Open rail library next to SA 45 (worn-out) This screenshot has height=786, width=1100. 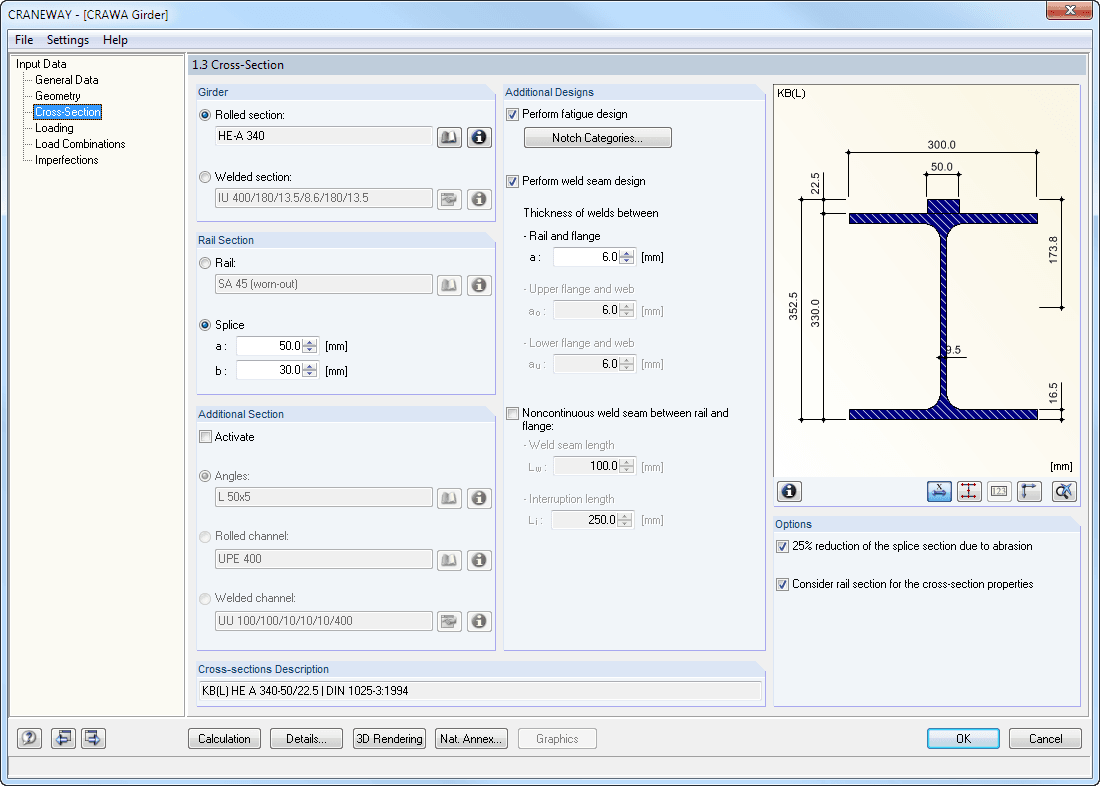449,286
